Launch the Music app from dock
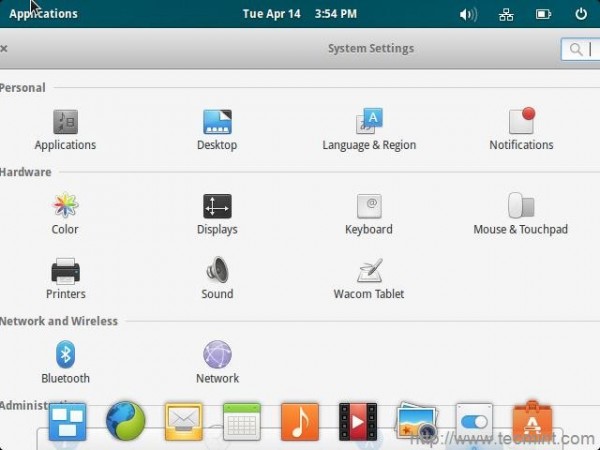This screenshot has height=450, width=600. (300, 422)
